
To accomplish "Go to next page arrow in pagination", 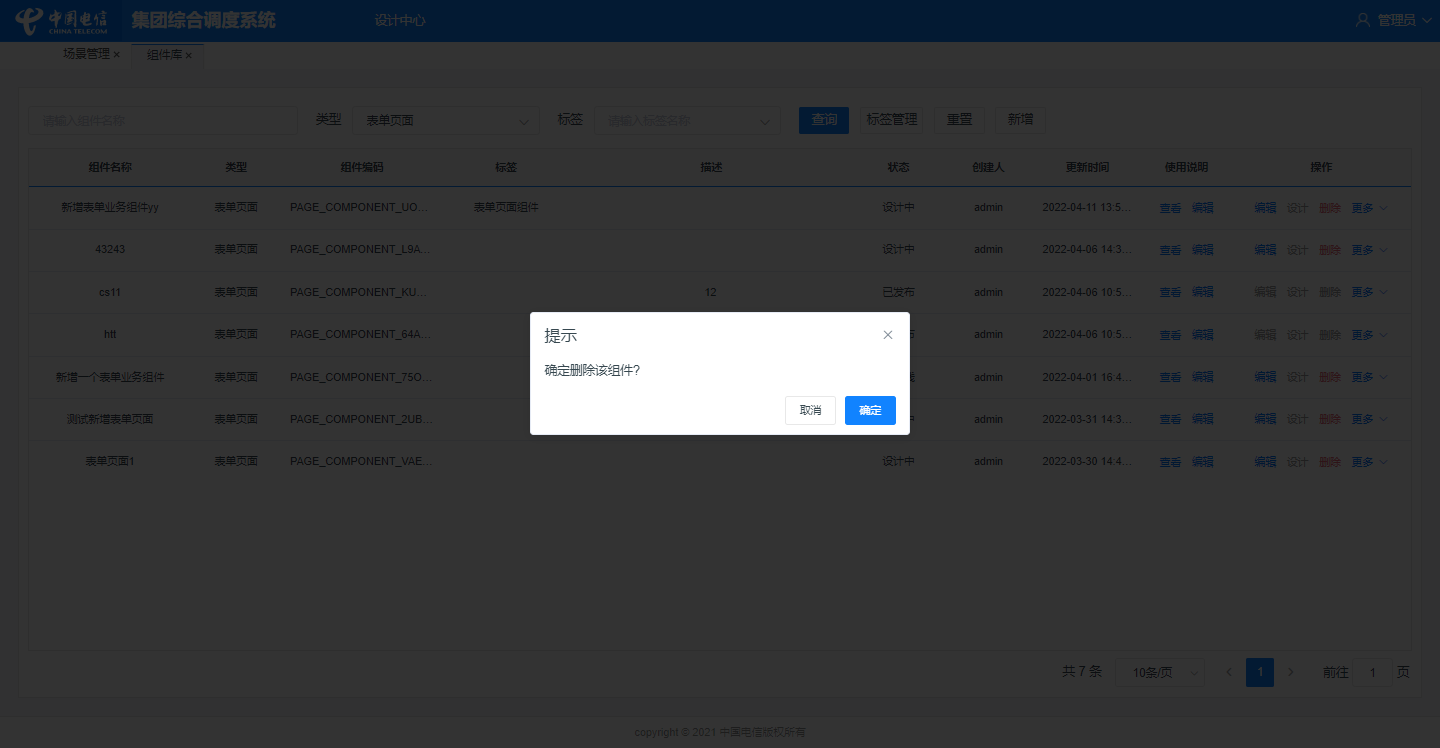I will point(1291,672).
